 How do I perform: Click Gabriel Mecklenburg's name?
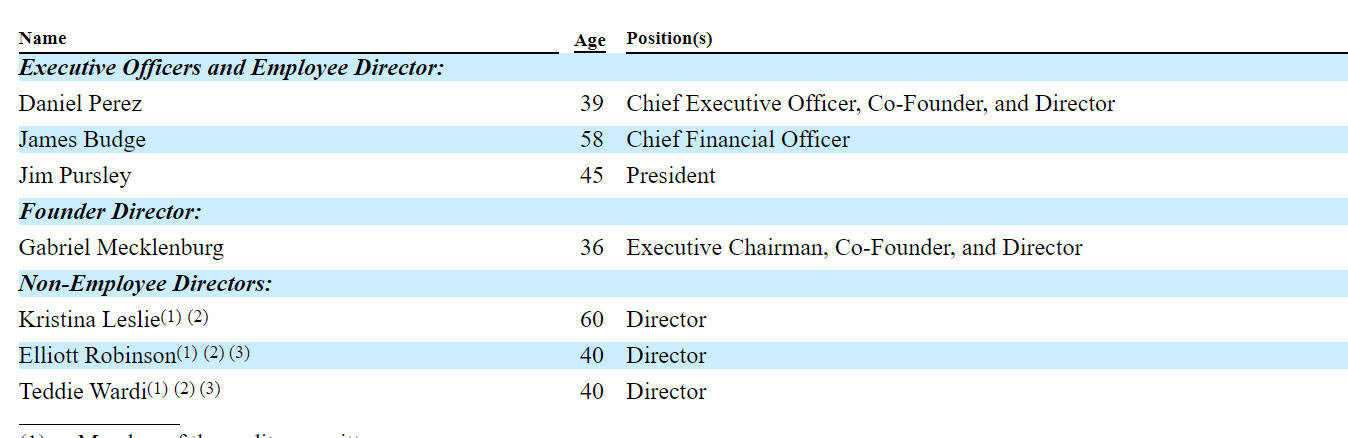[121, 248]
